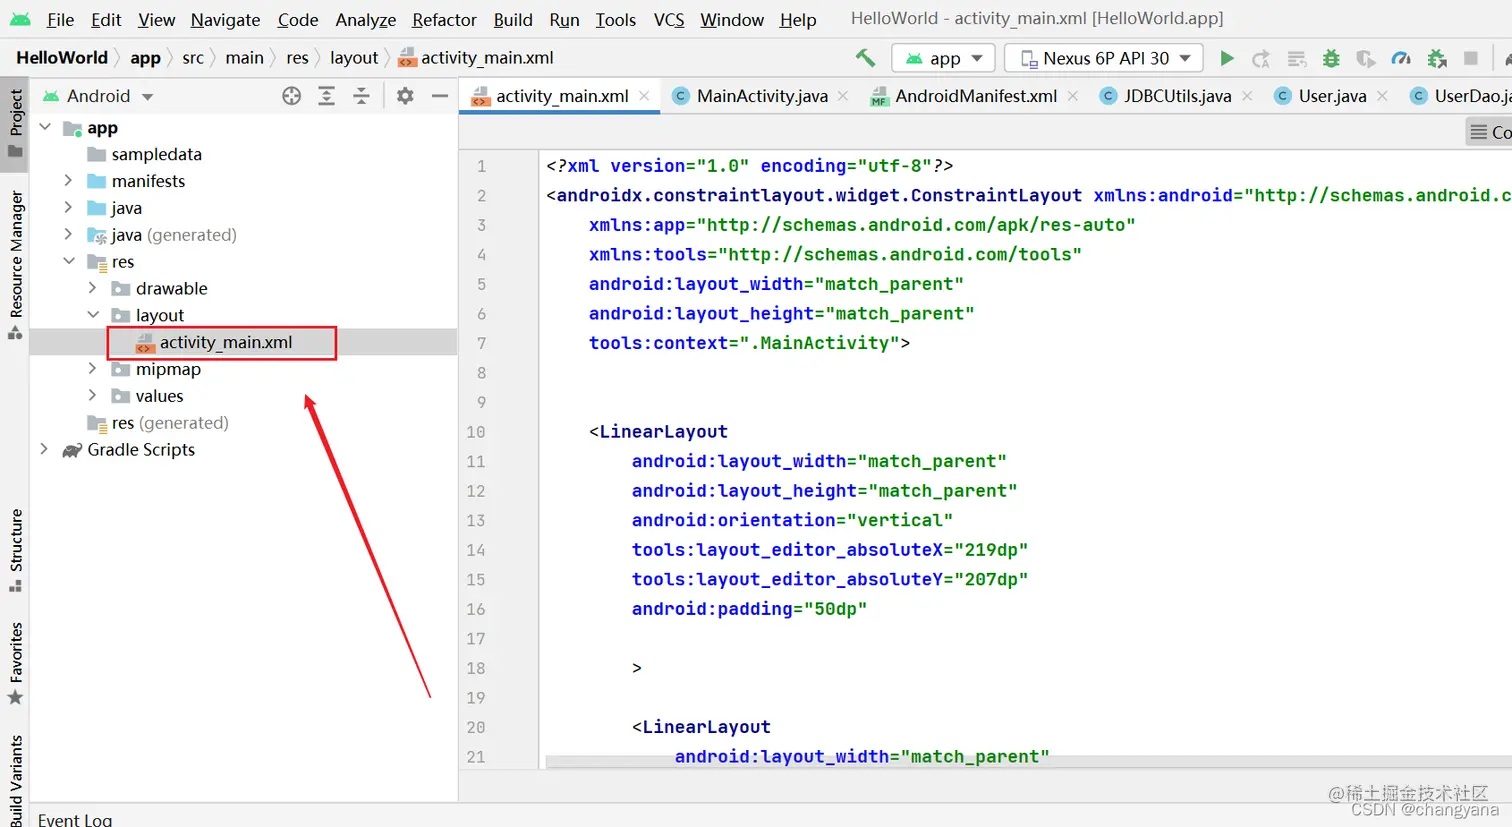The width and height of the screenshot is (1512, 827).
Task: Click Expand All icon in Project panel
Action: [326, 96]
